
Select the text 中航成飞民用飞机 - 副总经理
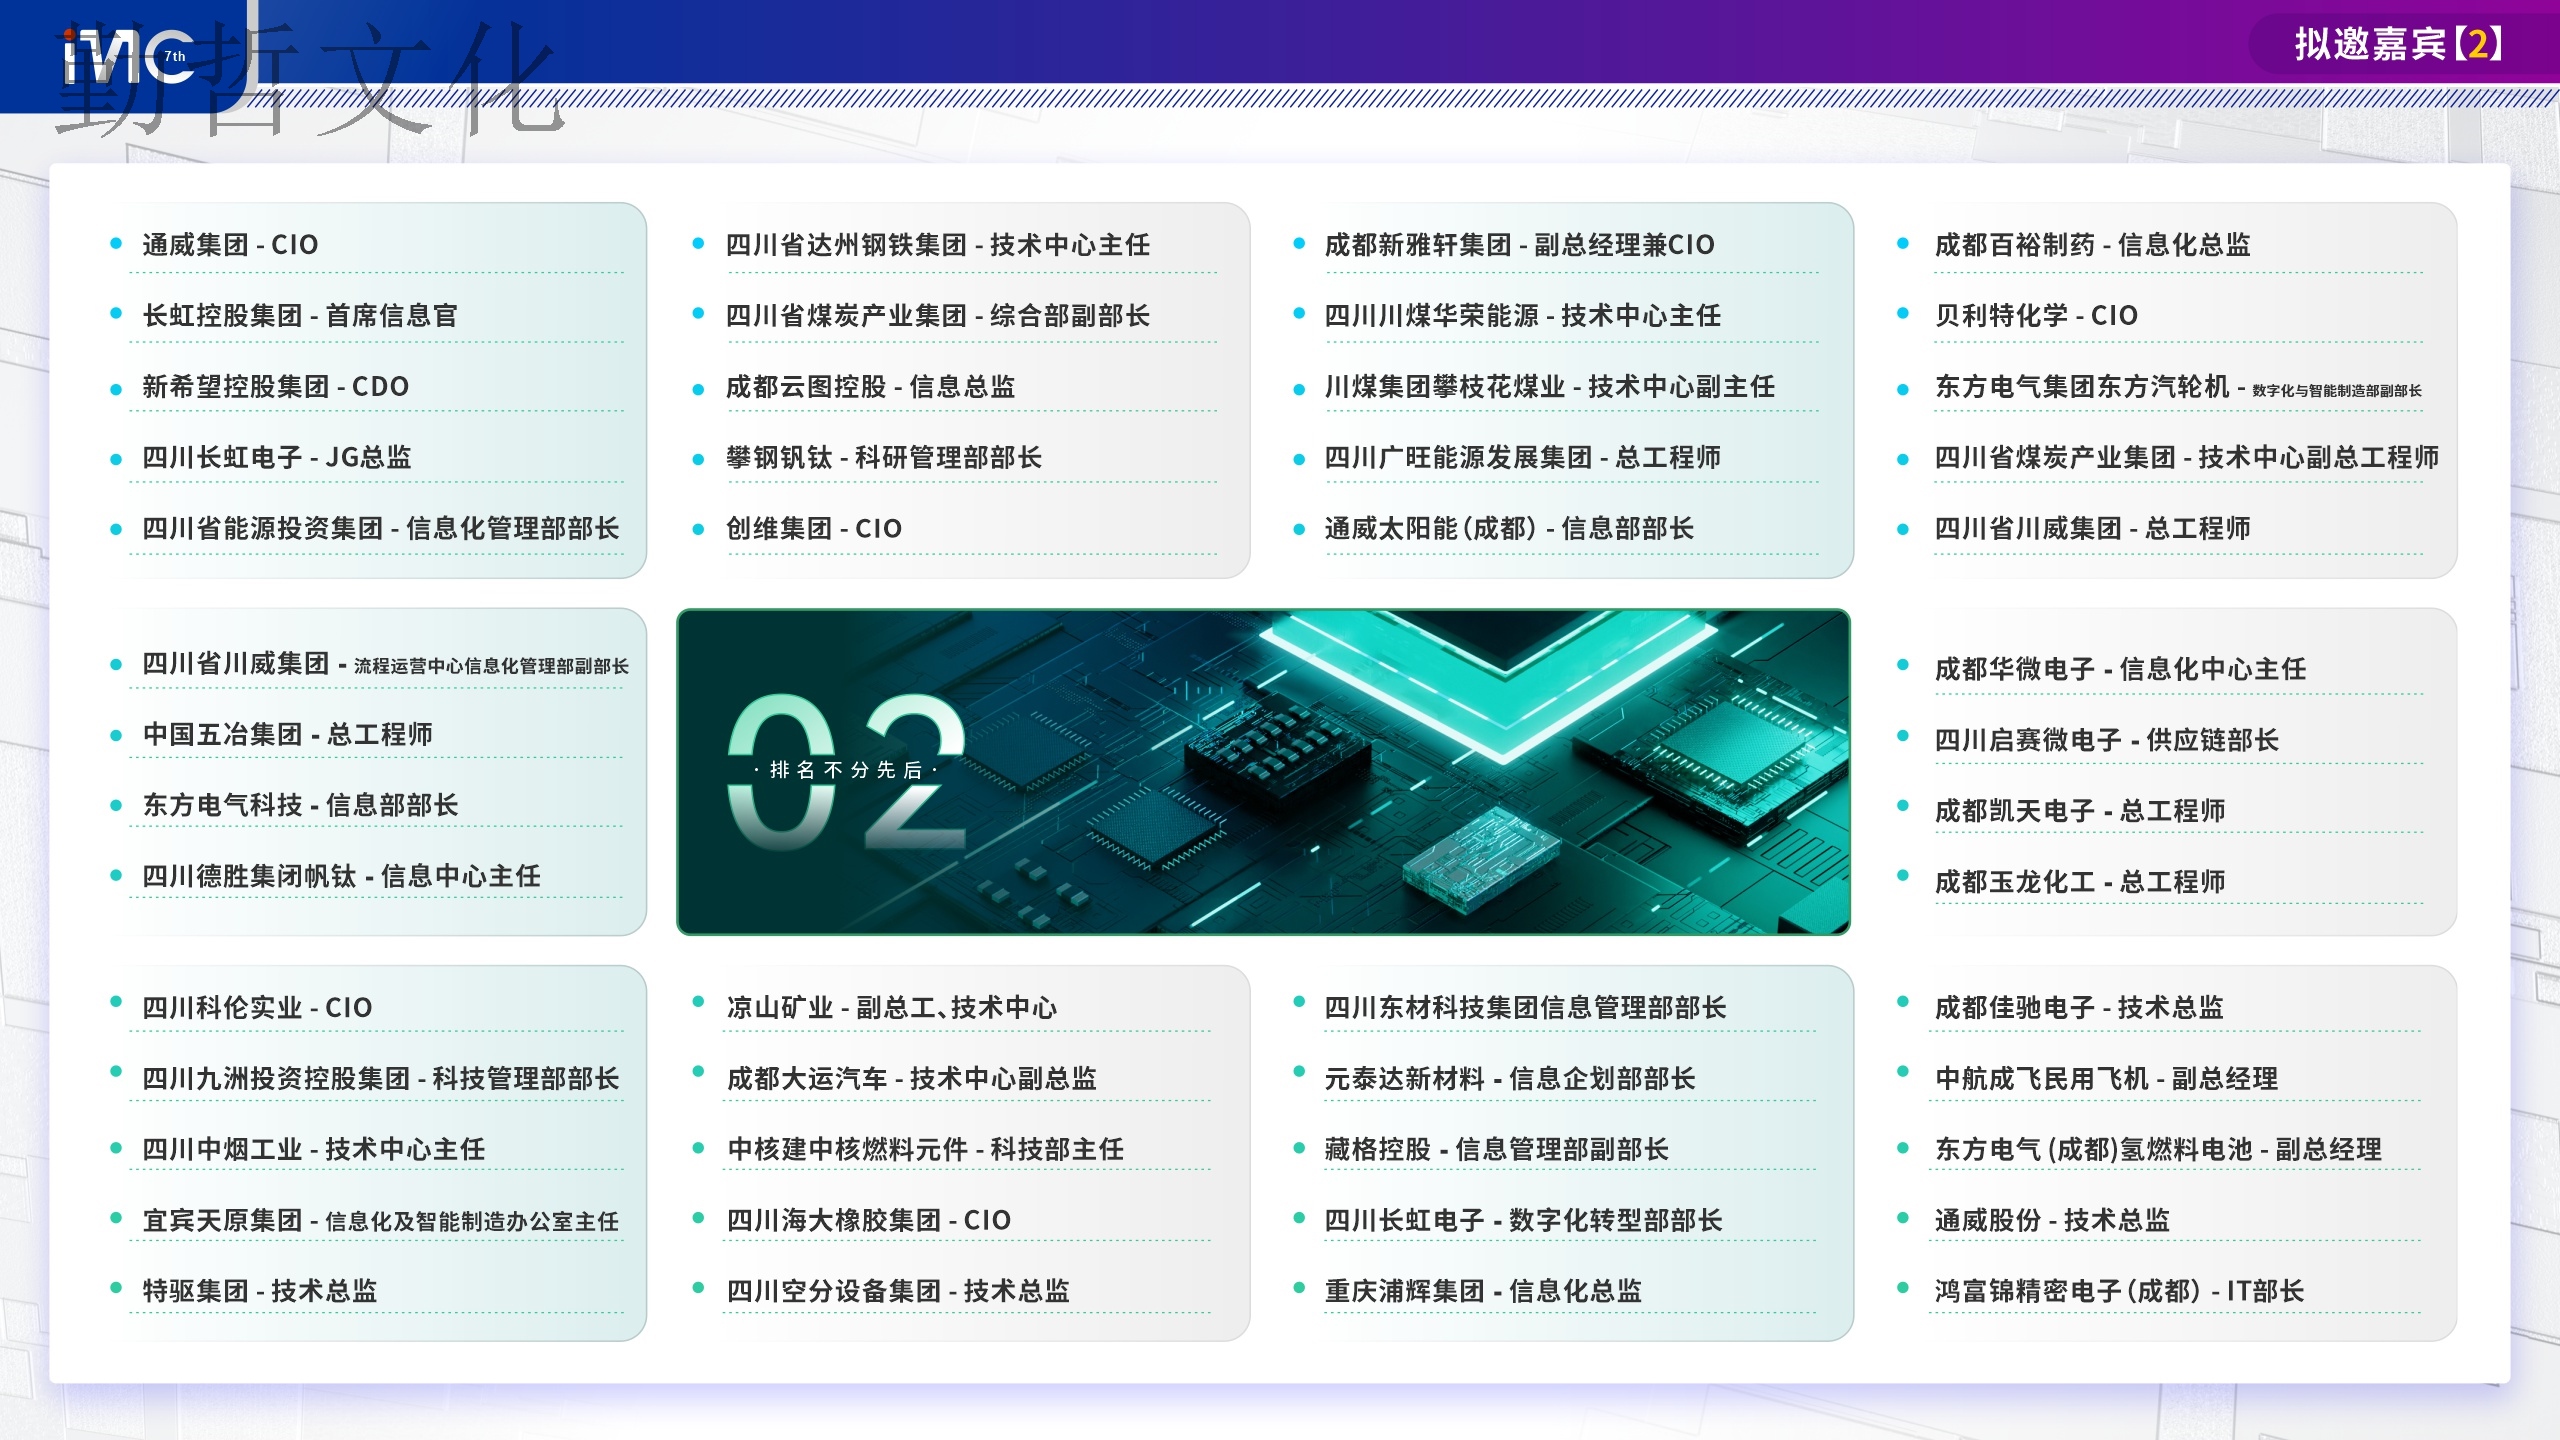(x=2107, y=1079)
